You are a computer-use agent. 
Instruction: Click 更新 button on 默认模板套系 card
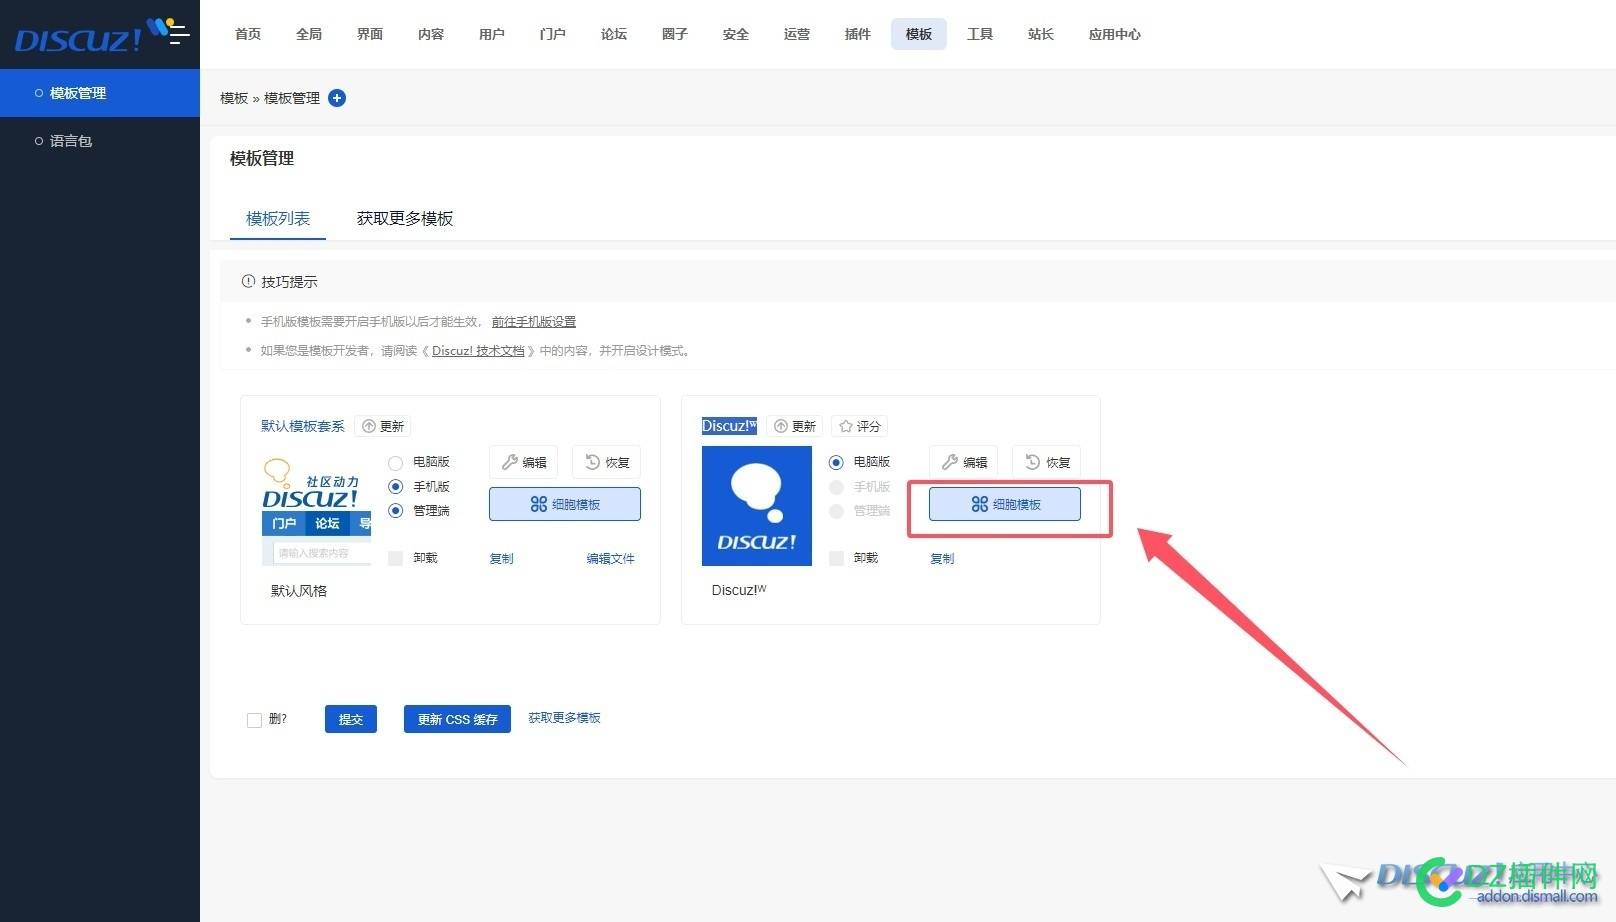click(x=383, y=426)
